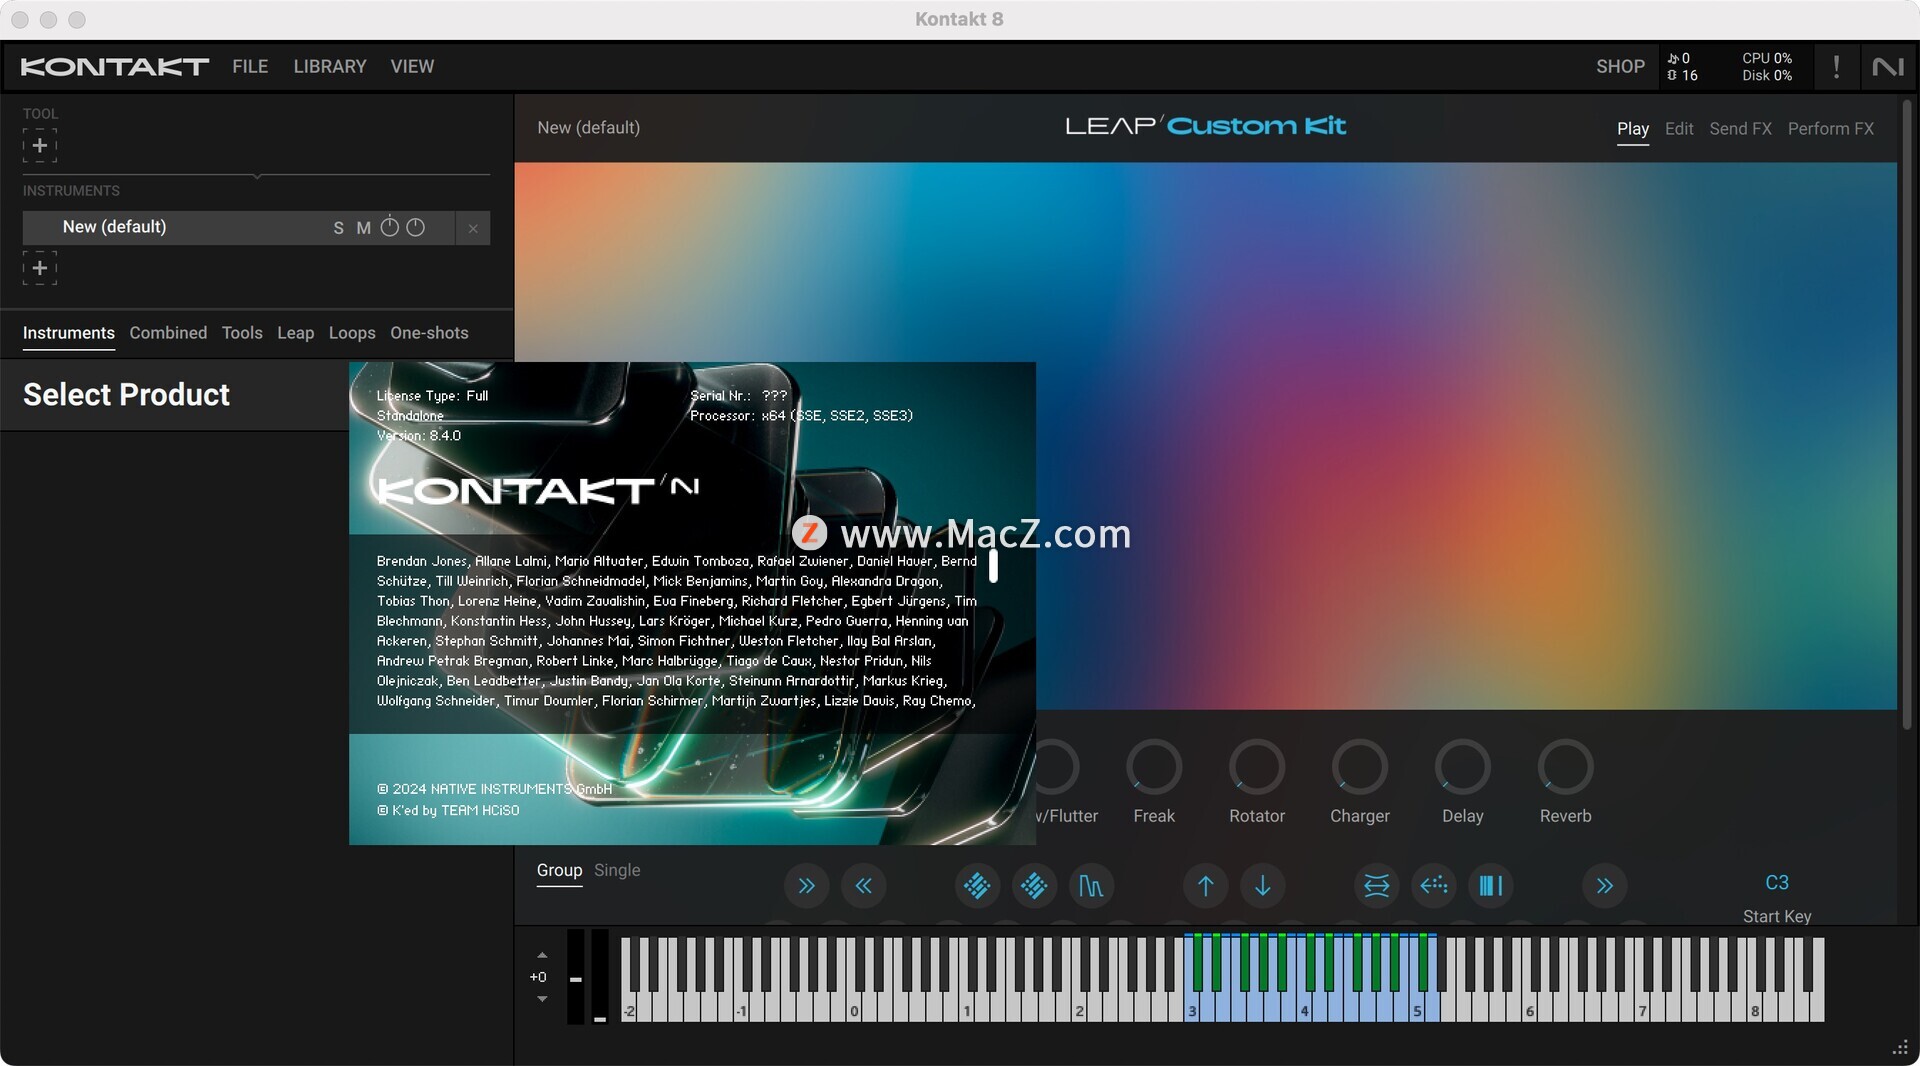Click the tune knob on New (default) row
Viewport: 1920px width, 1066px height.
pyautogui.click(x=390, y=227)
